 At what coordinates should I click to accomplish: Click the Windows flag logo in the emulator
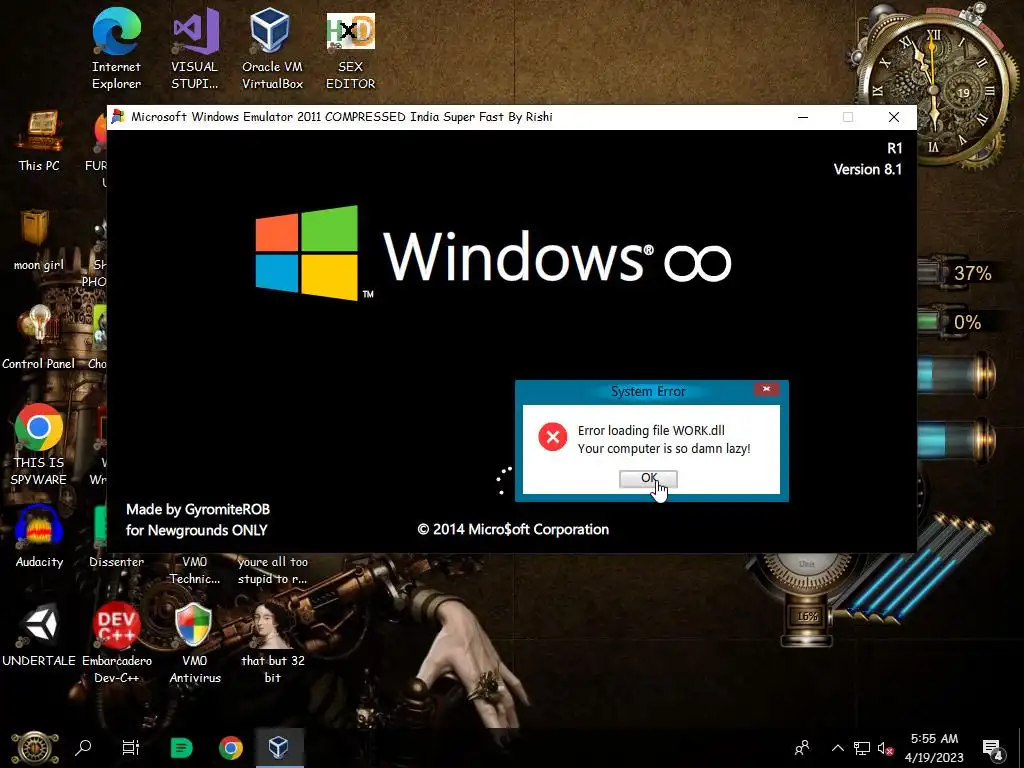click(306, 252)
